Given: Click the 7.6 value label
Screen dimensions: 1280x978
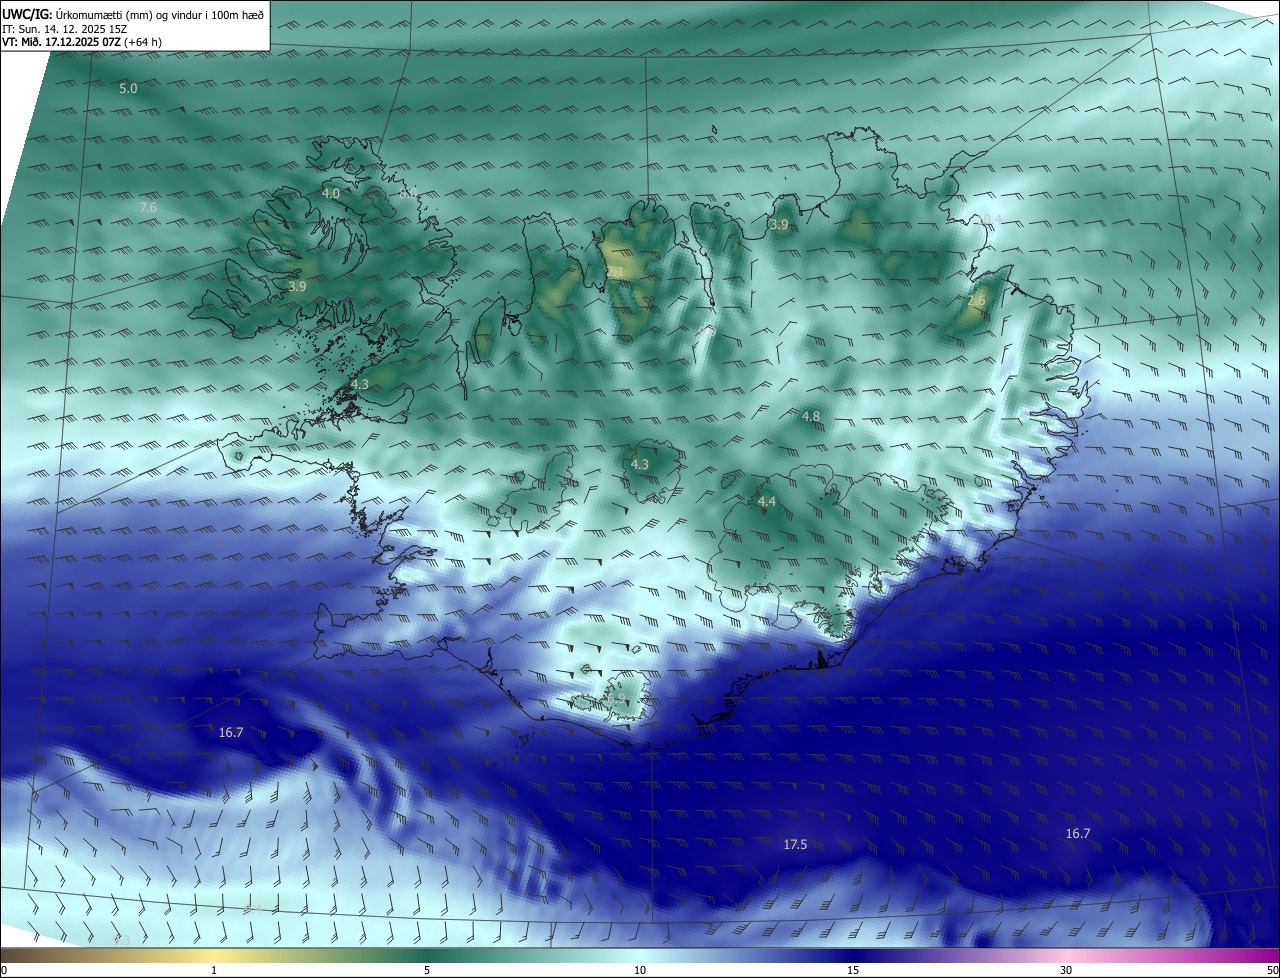Looking at the screenshot, I should pos(148,208).
